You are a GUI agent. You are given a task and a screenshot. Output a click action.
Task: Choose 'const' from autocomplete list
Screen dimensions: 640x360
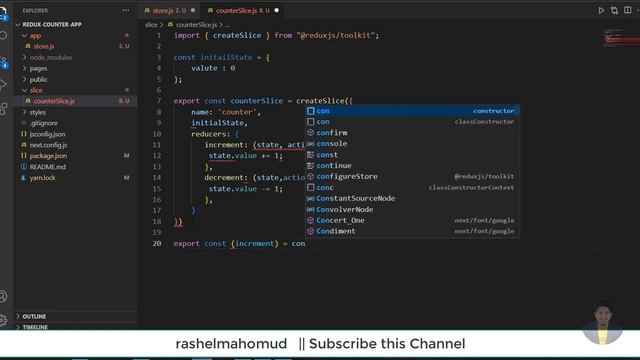click(x=412, y=155)
